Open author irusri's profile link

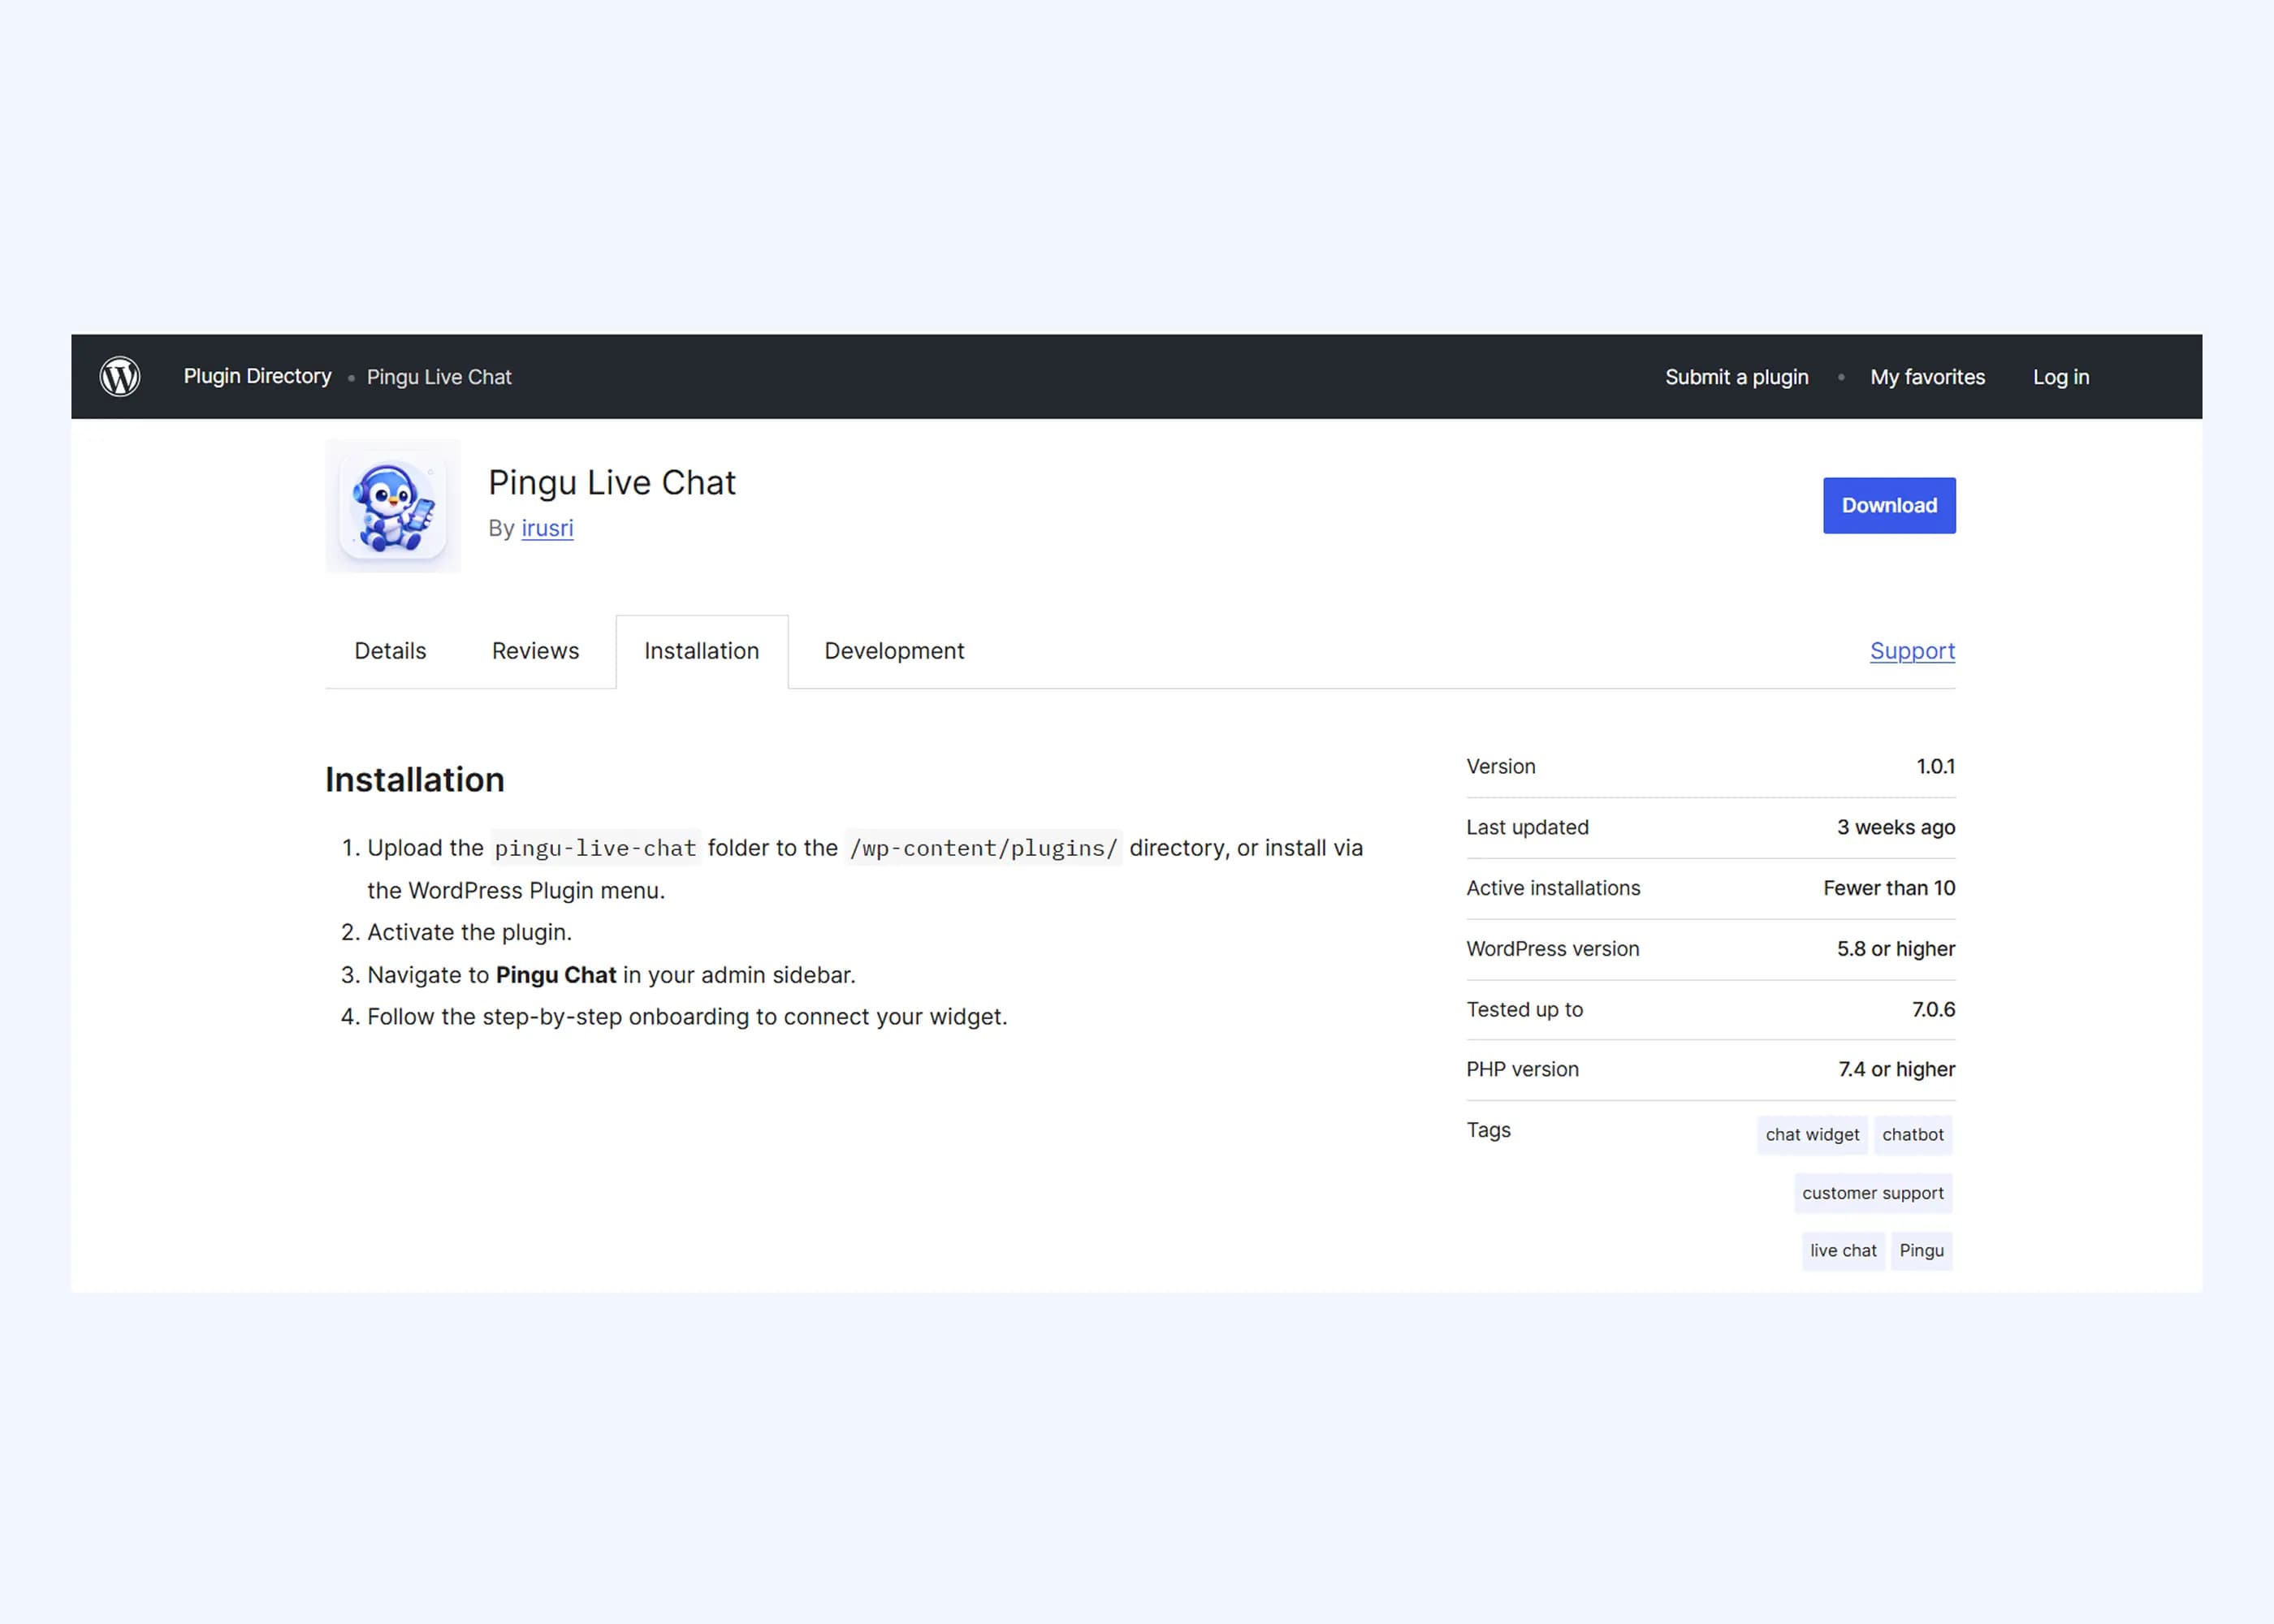(547, 528)
